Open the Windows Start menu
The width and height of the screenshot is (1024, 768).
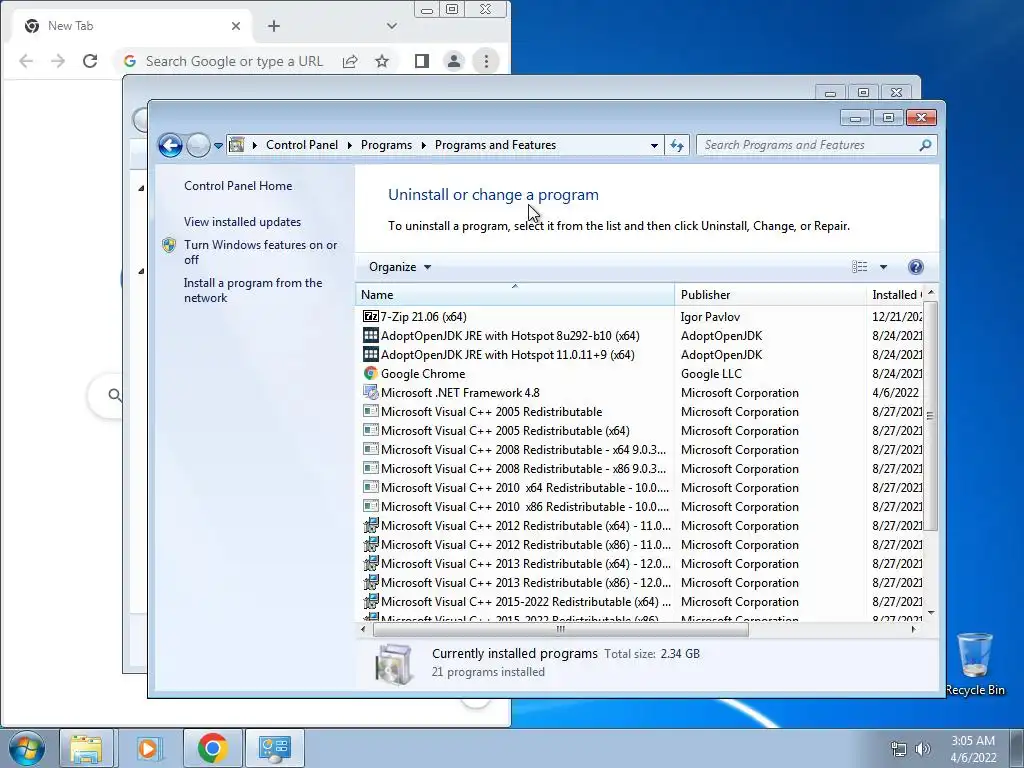click(27, 748)
